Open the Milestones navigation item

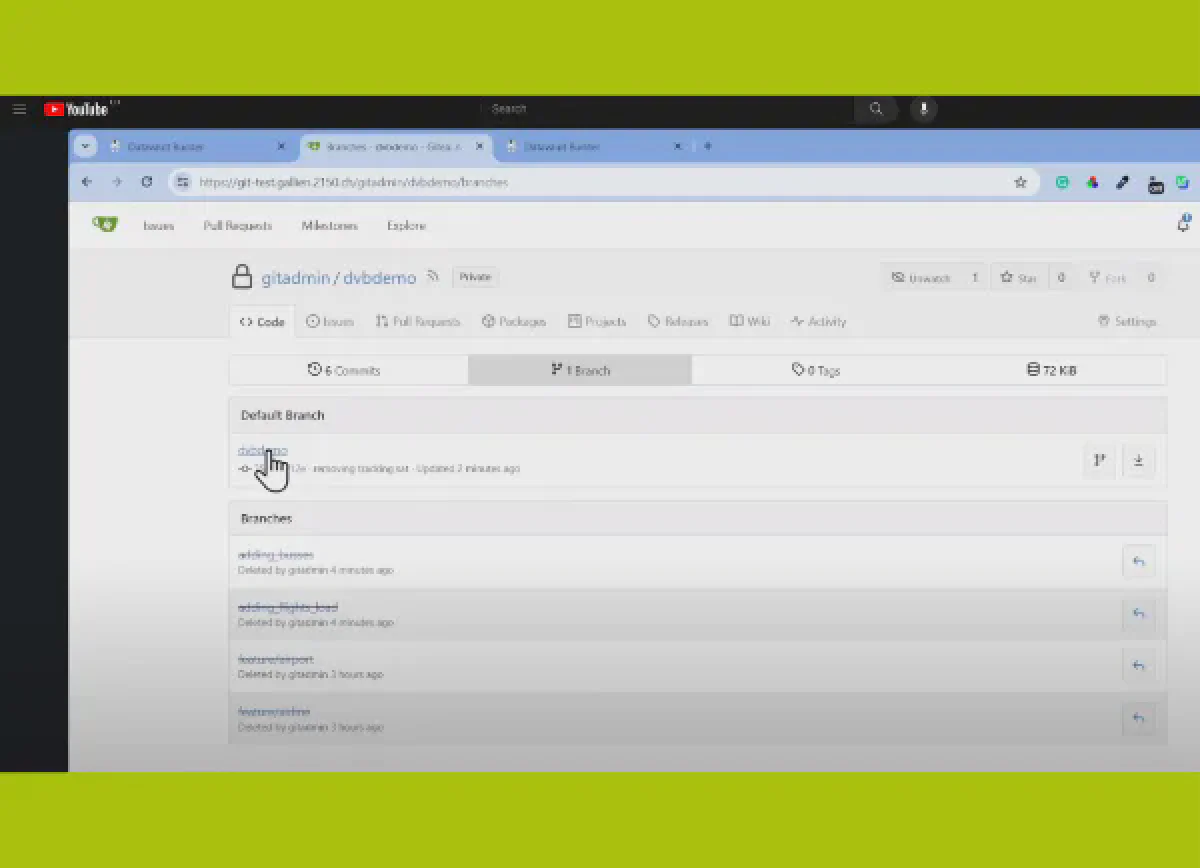[x=329, y=225]
